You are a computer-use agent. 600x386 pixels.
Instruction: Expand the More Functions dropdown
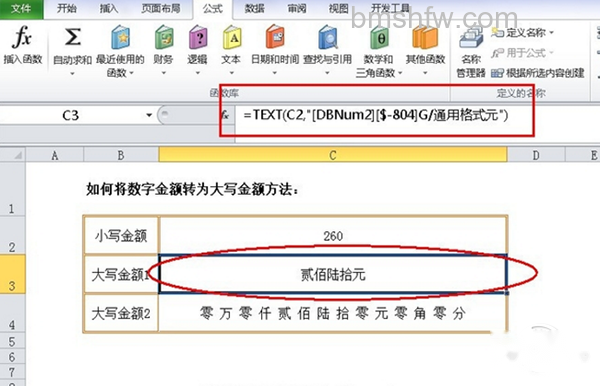click(x=425, y=73)
